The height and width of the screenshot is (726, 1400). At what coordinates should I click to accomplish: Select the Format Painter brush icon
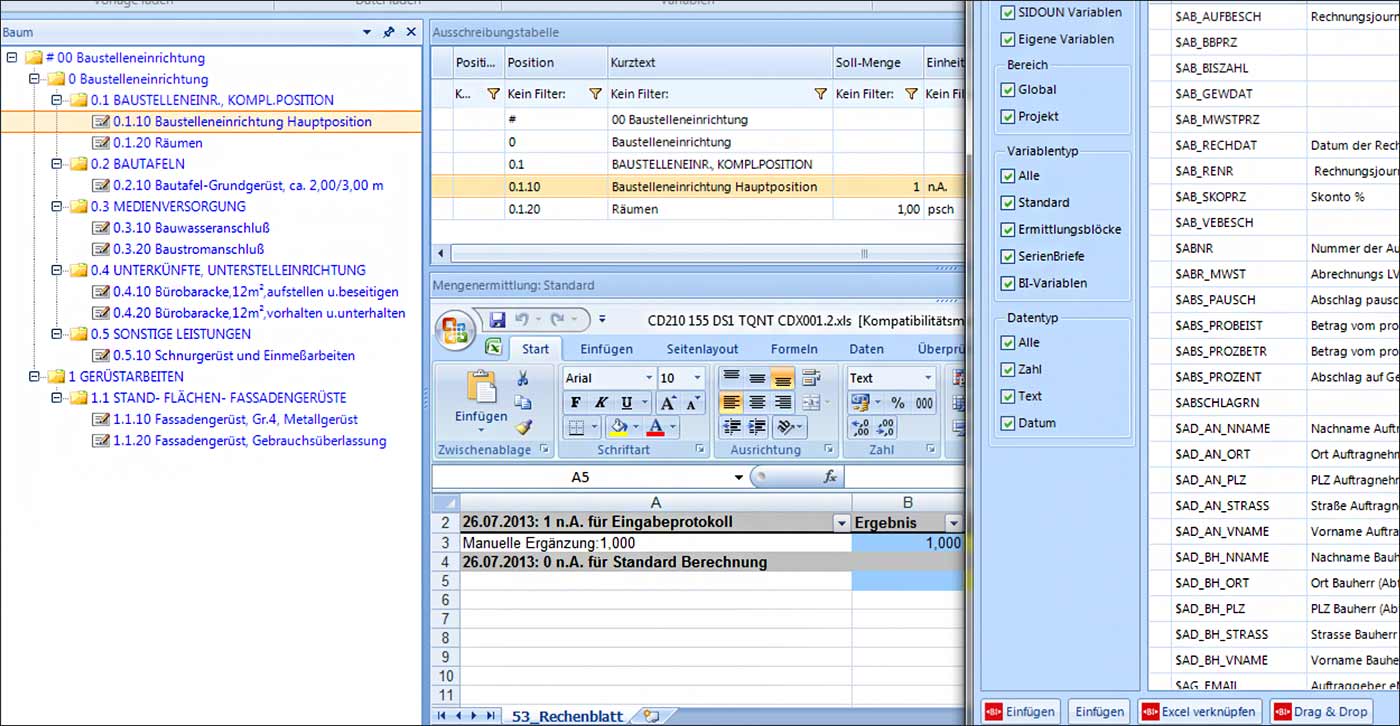(x=523, y=427)
